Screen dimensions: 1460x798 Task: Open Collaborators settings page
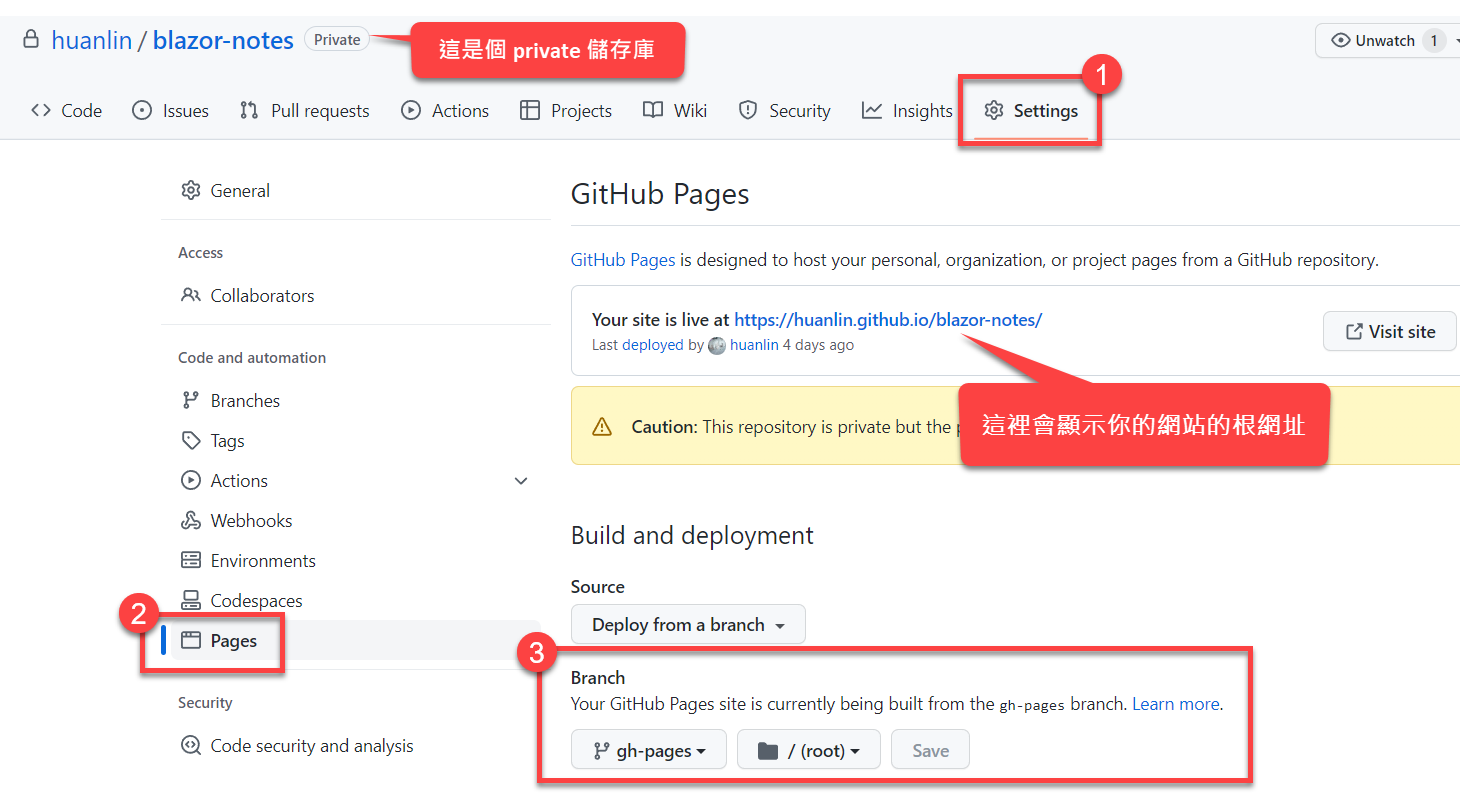tap(262, 295)
